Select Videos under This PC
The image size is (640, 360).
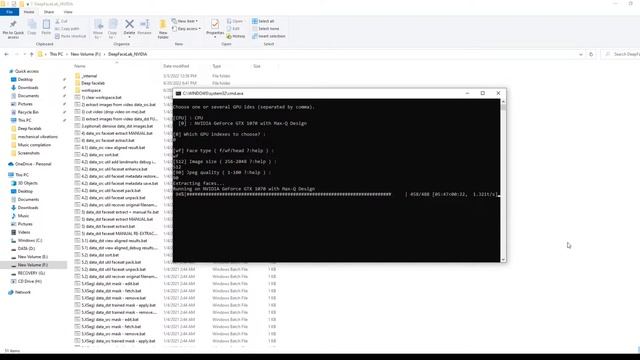click(24, 232)
